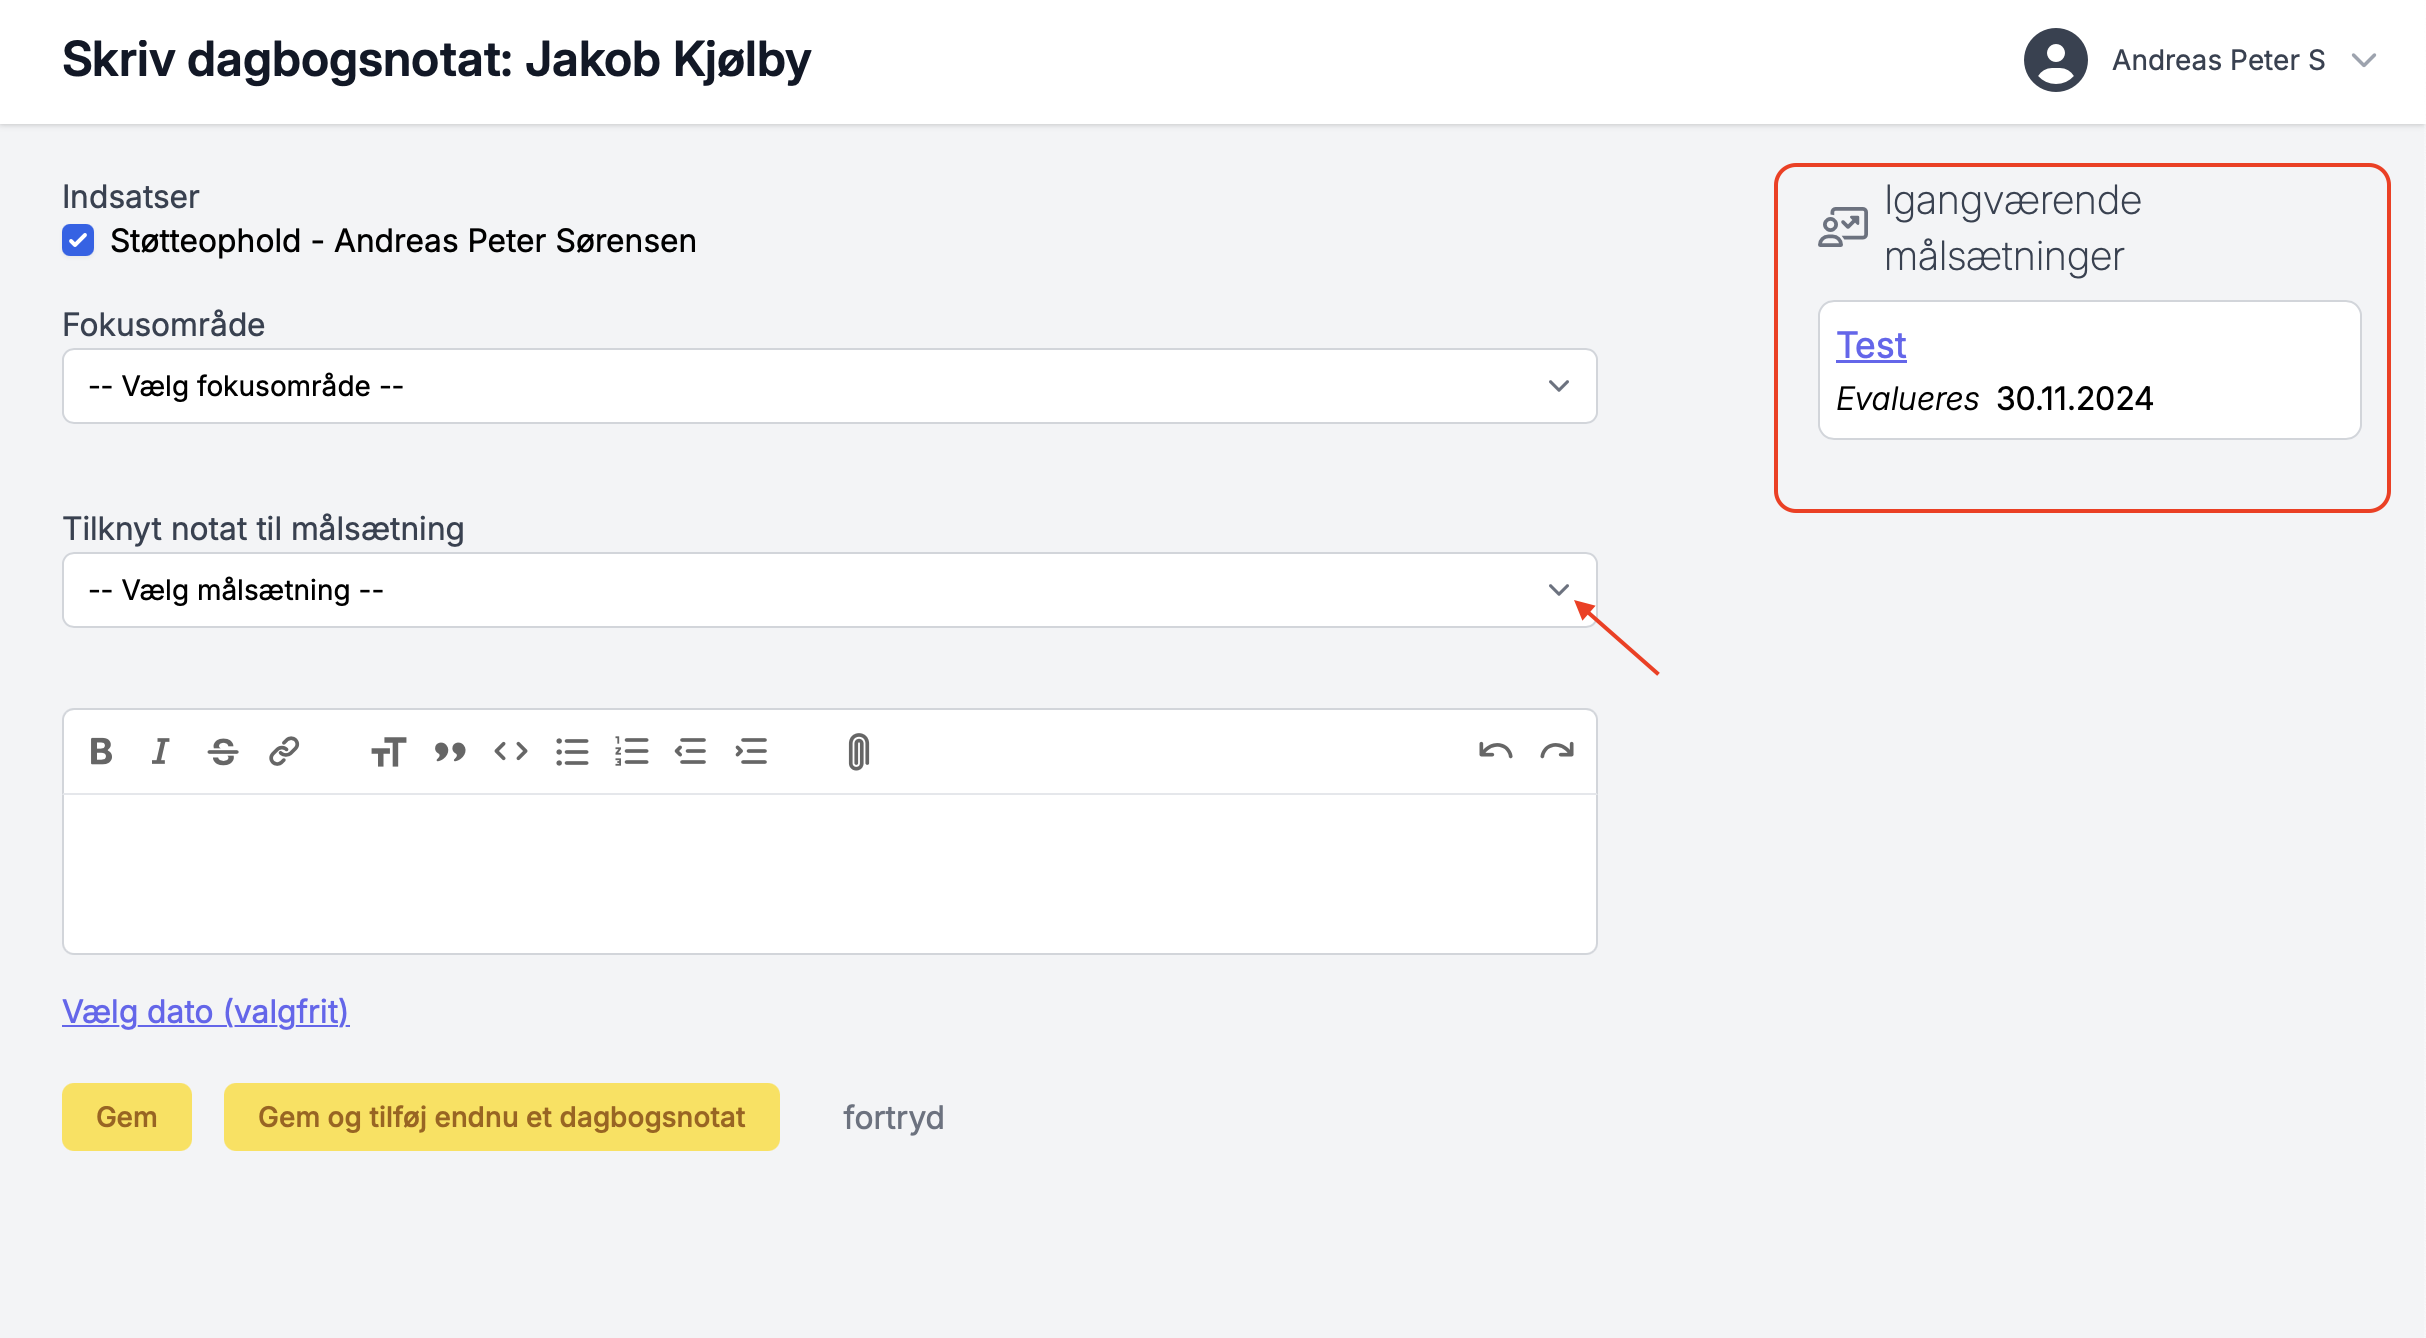Expand the Vælg målsætning dropdown

(829, 590)
